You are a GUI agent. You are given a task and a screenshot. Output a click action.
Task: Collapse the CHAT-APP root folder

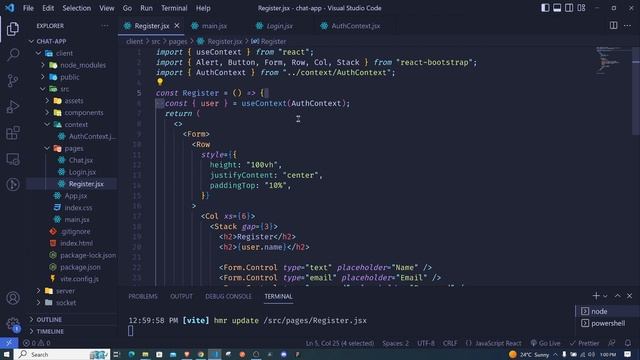point(31,41)
